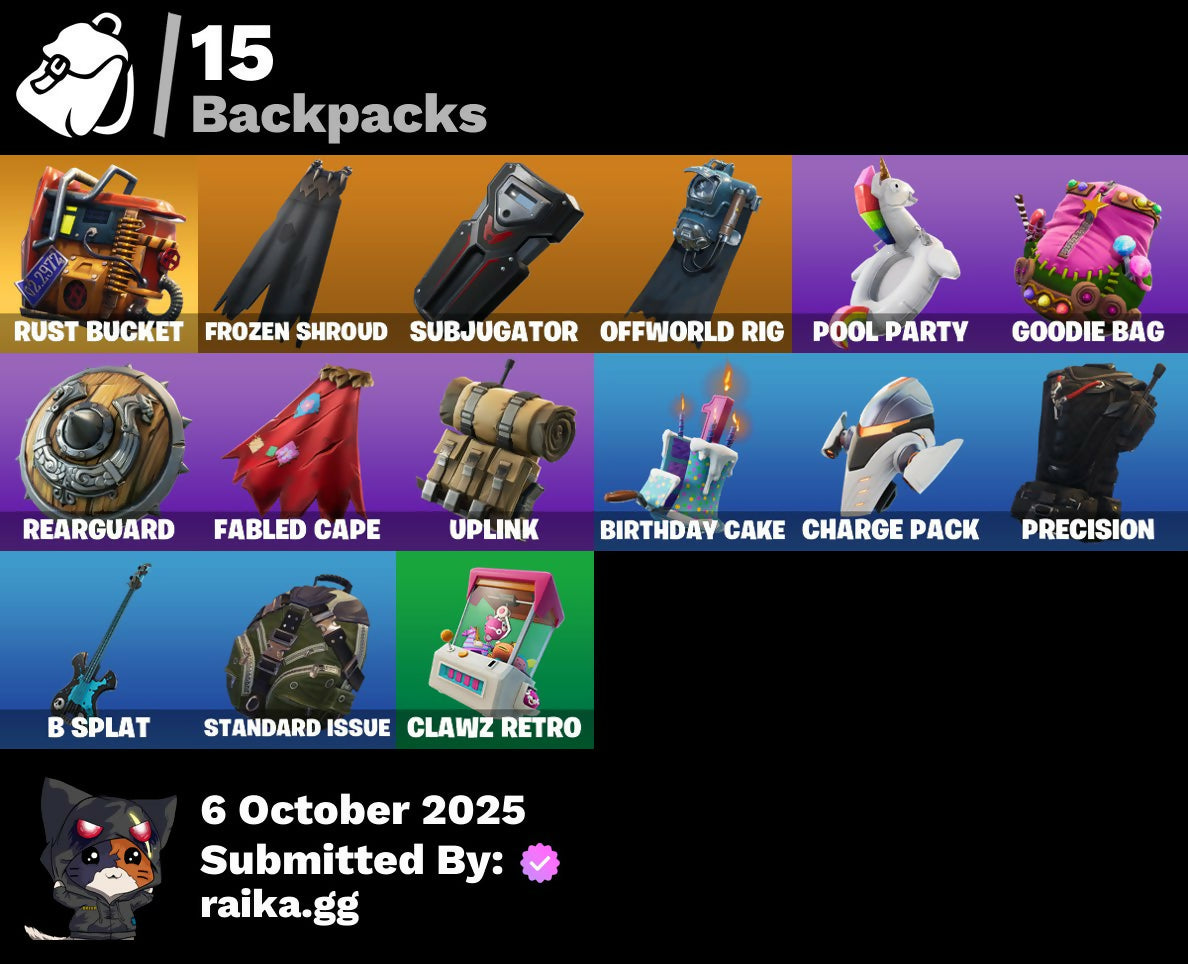Click the 15 Backpacks heading
Viewport: 1188px width, 964px height.
click(339, 80)
